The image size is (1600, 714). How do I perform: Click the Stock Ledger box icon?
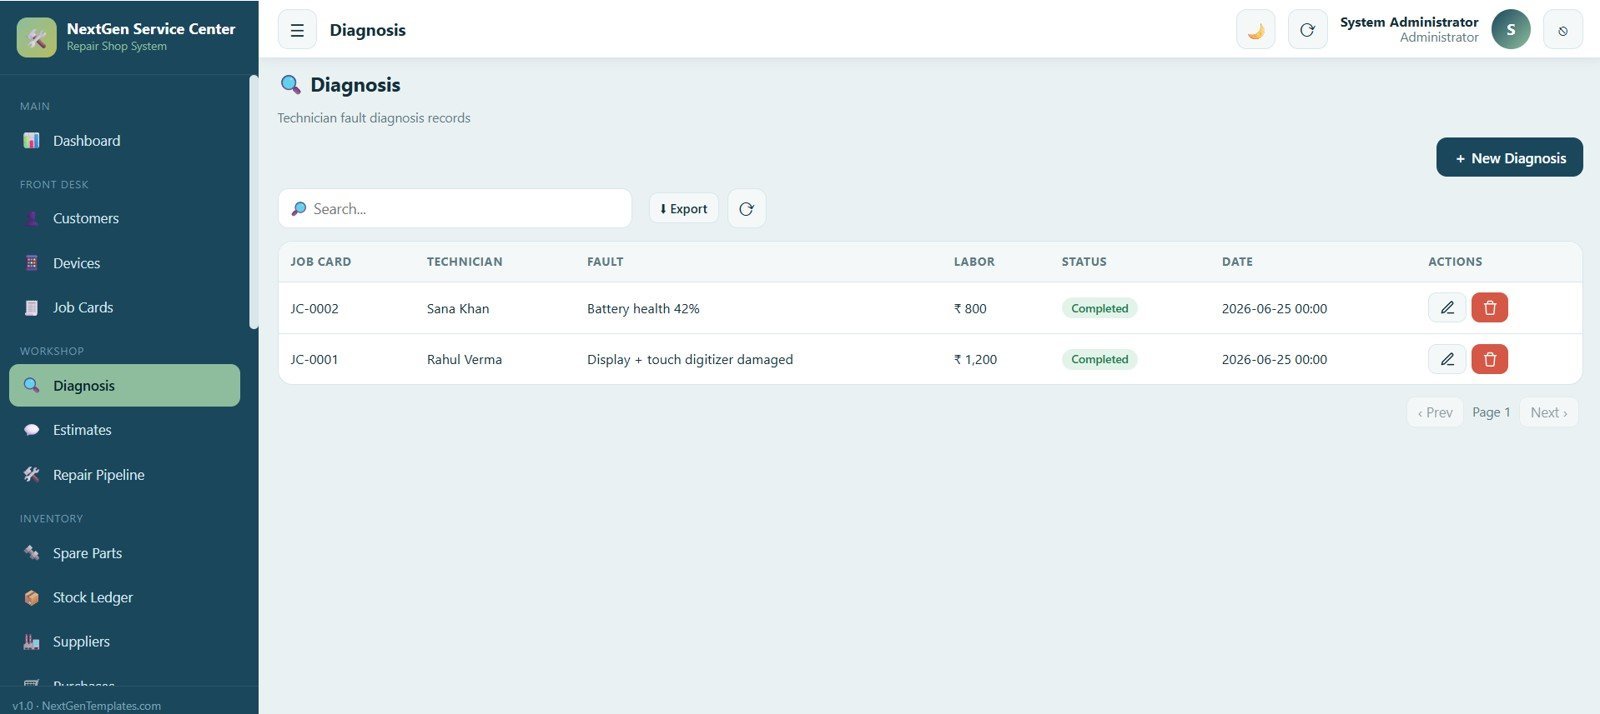(32, 597)
